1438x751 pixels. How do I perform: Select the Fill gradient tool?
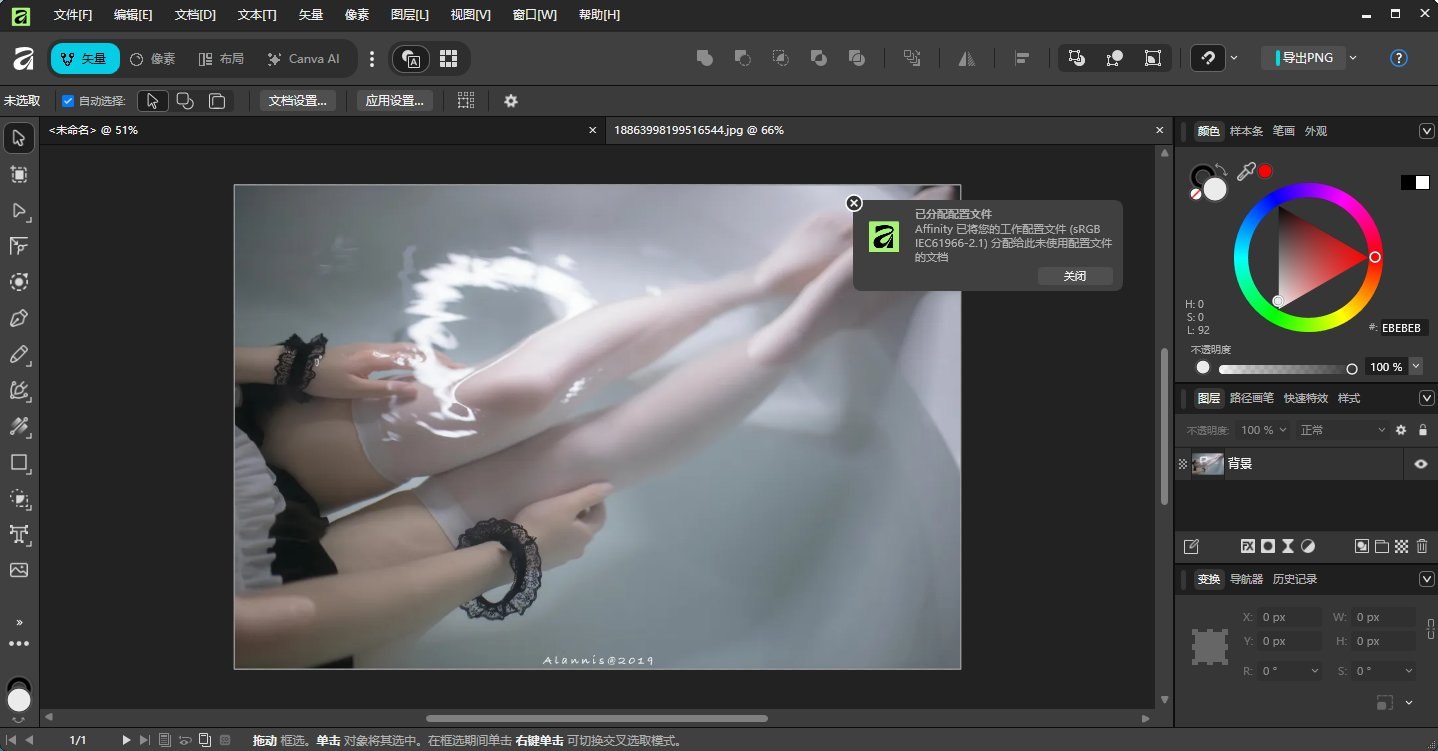coord(19,426)
